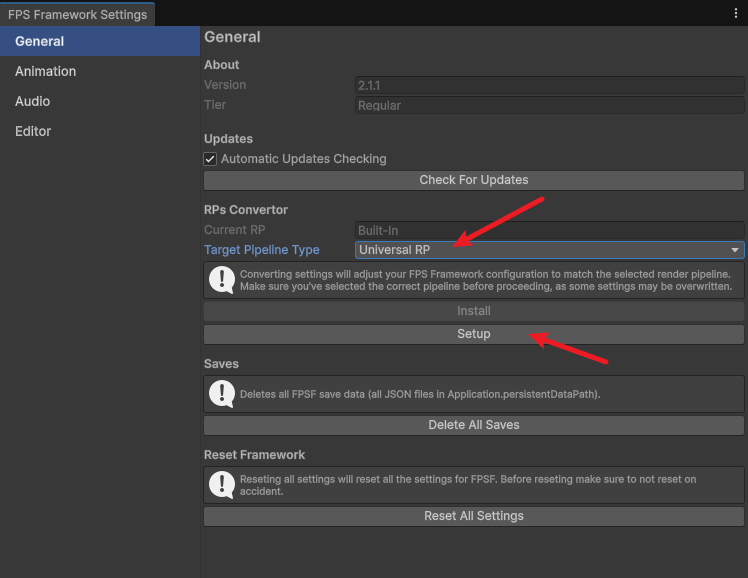Click the Version label
The image size is (748, 578).
tap(225, 85)
